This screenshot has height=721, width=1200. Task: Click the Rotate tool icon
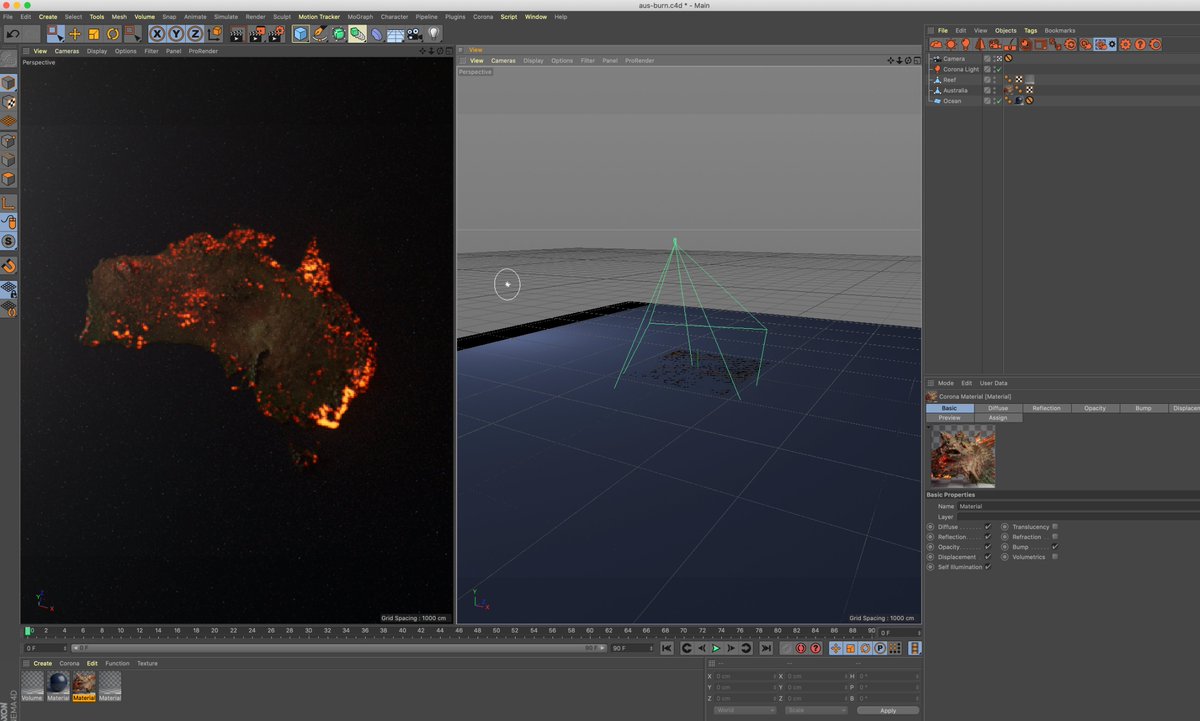click(113, 34)
